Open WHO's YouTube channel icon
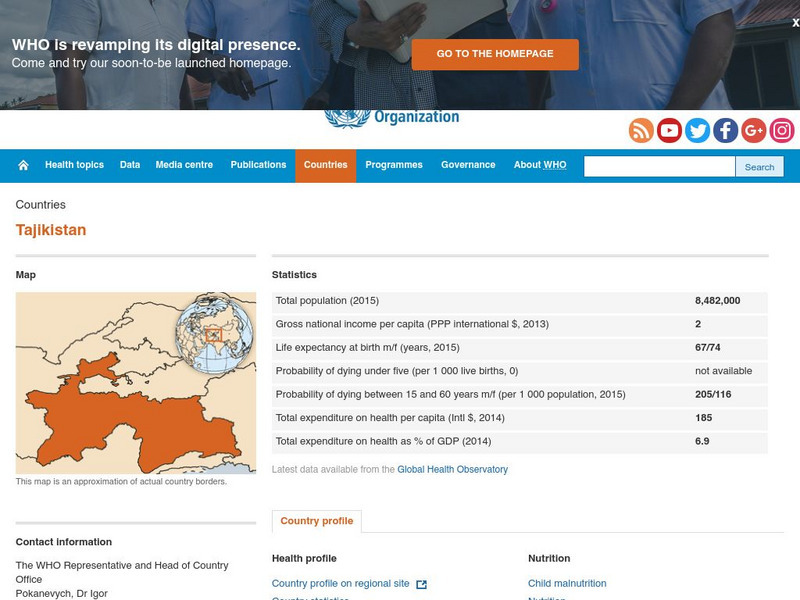 669,129
